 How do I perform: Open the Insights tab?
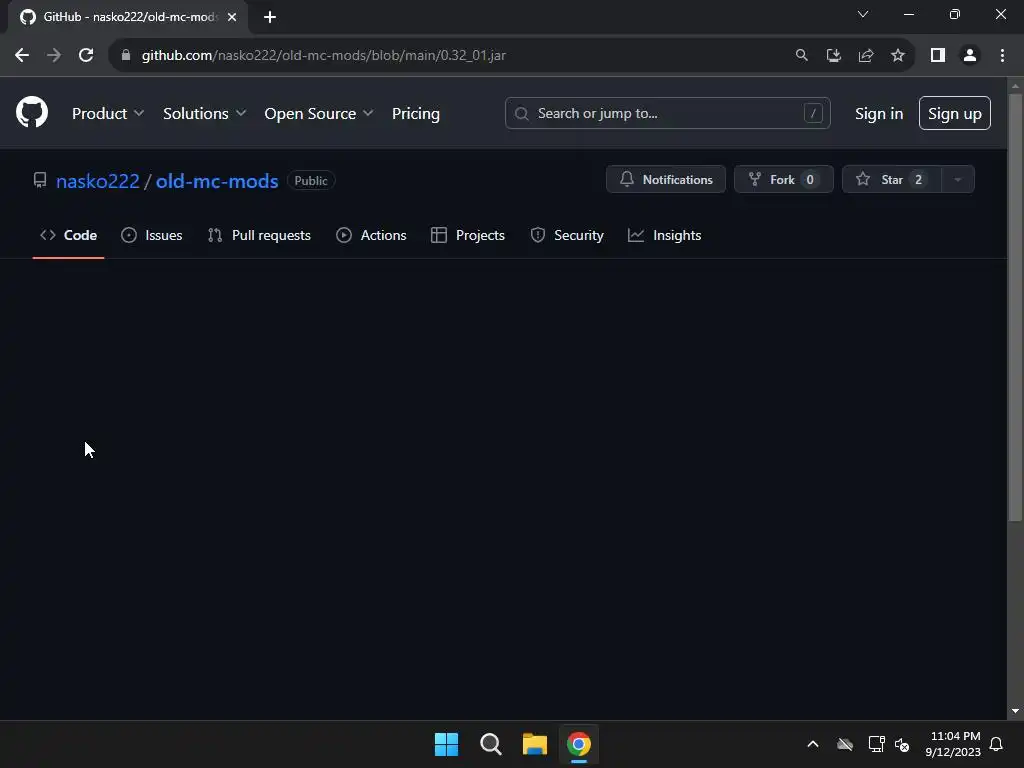(665, 235)
